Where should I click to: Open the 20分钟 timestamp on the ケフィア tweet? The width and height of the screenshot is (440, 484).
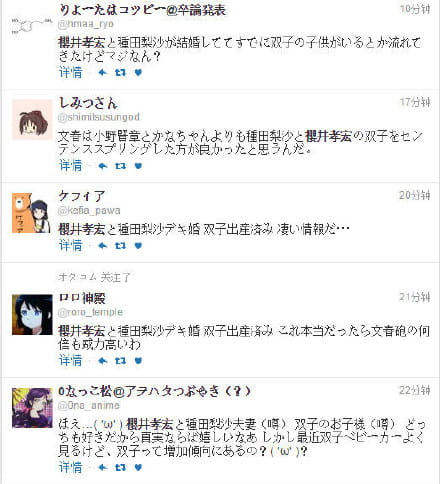click(414, 195)
